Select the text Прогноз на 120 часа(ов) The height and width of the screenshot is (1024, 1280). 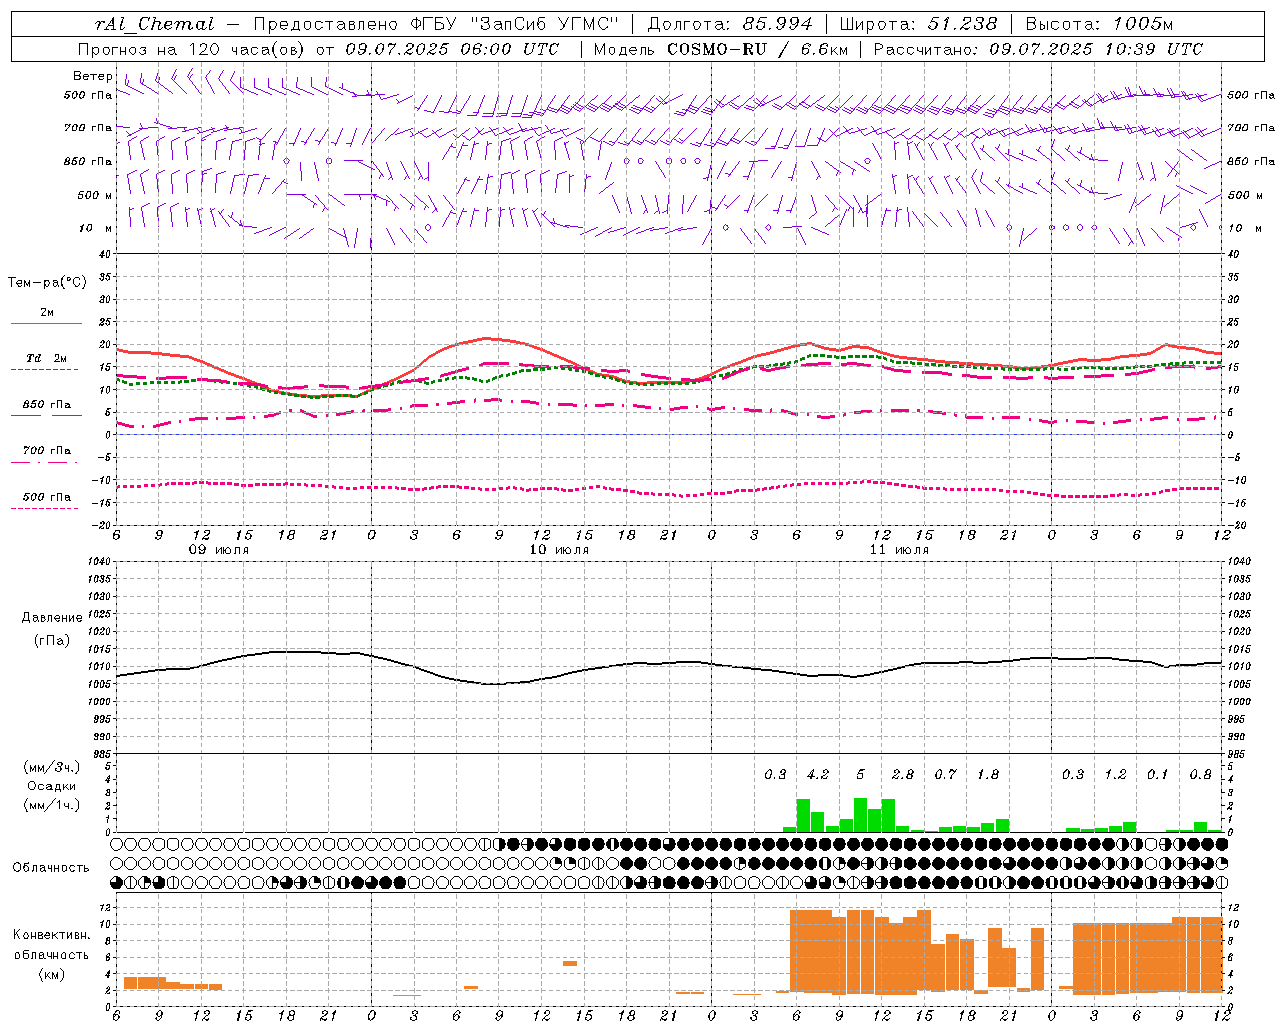(192, 49)
